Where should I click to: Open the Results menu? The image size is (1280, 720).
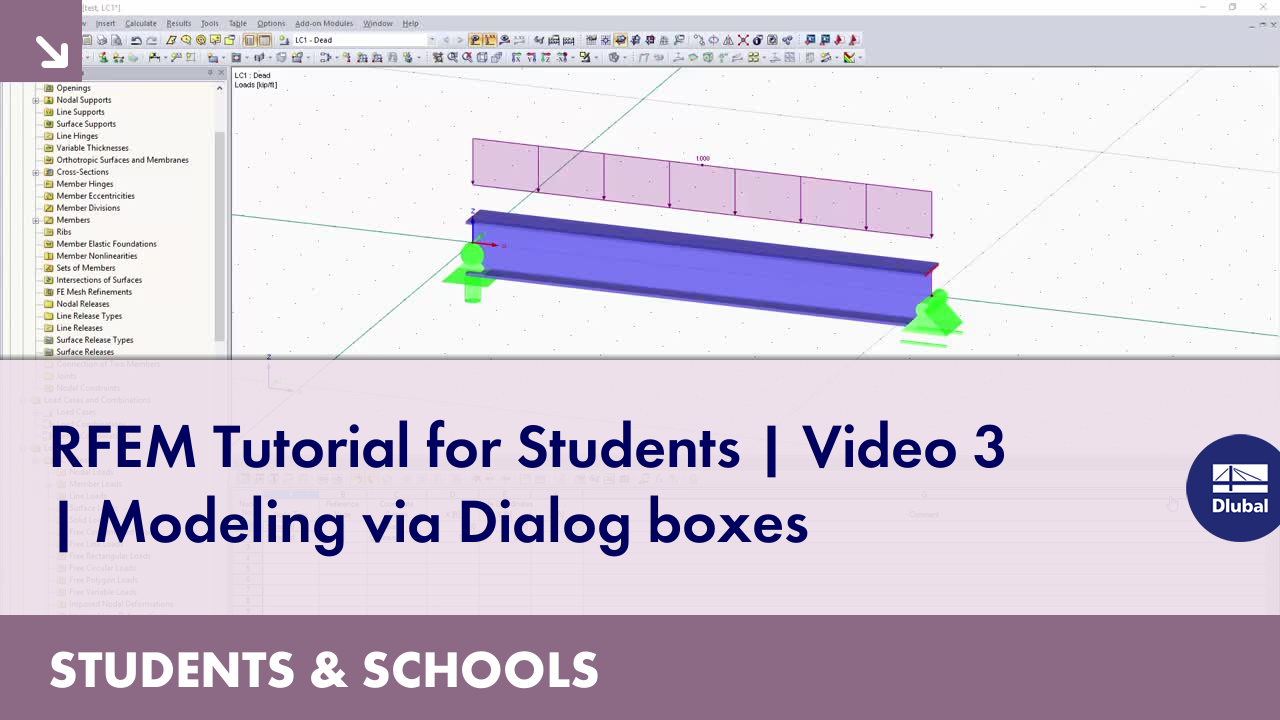178,23
